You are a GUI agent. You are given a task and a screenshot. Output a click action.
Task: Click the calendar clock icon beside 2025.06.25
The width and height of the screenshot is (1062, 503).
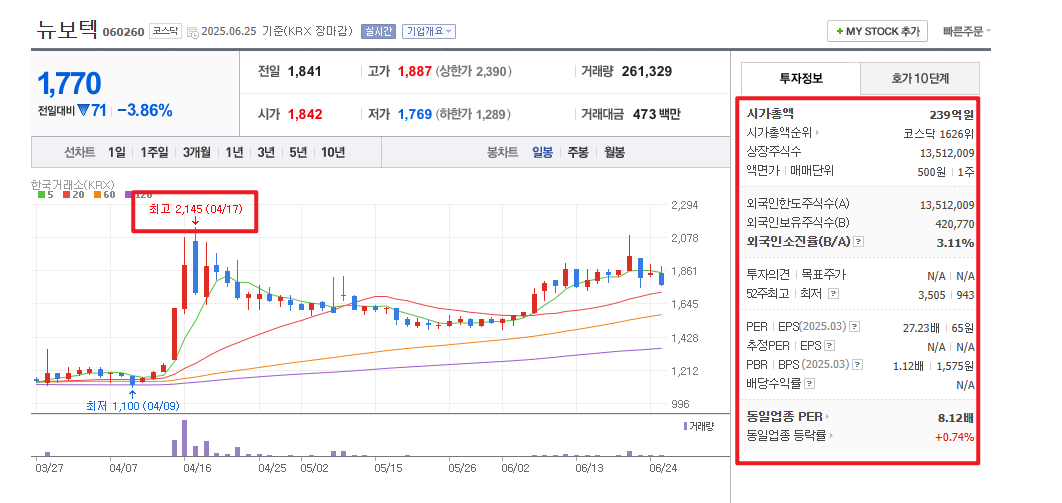192,32
